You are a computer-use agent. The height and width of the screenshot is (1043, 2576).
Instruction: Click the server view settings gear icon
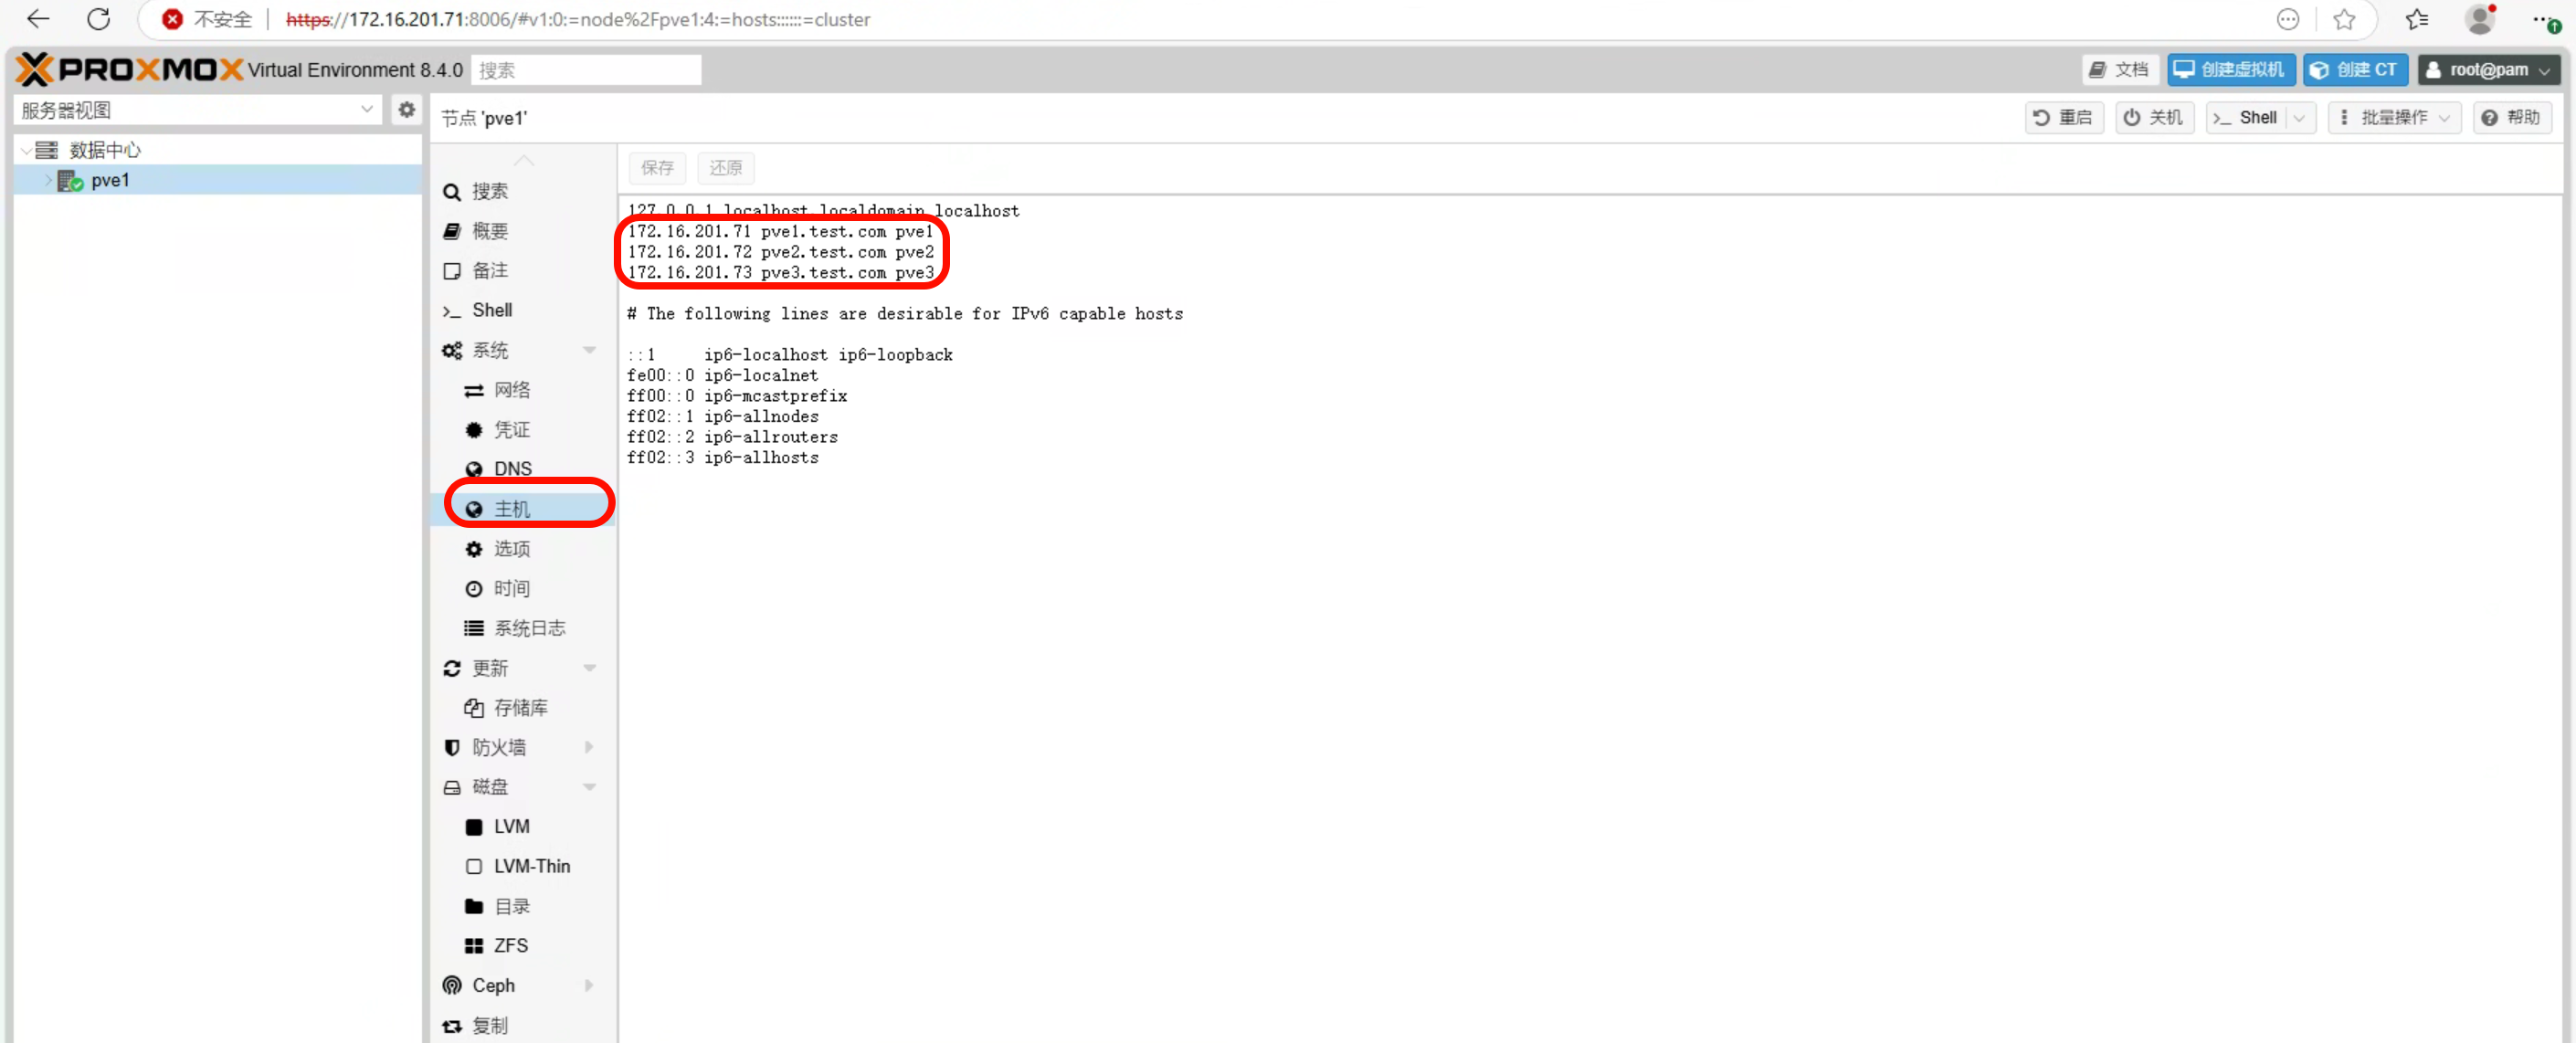406,110
